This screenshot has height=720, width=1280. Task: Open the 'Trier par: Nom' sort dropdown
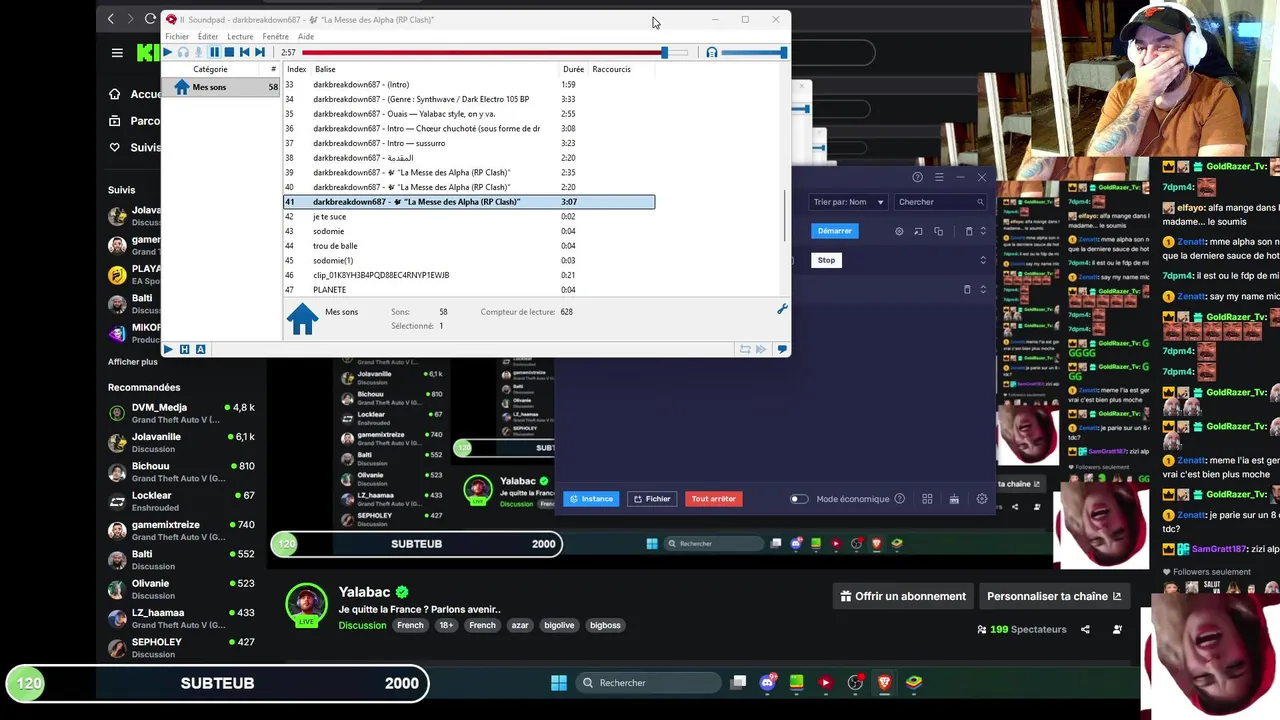tap(849, 202)
